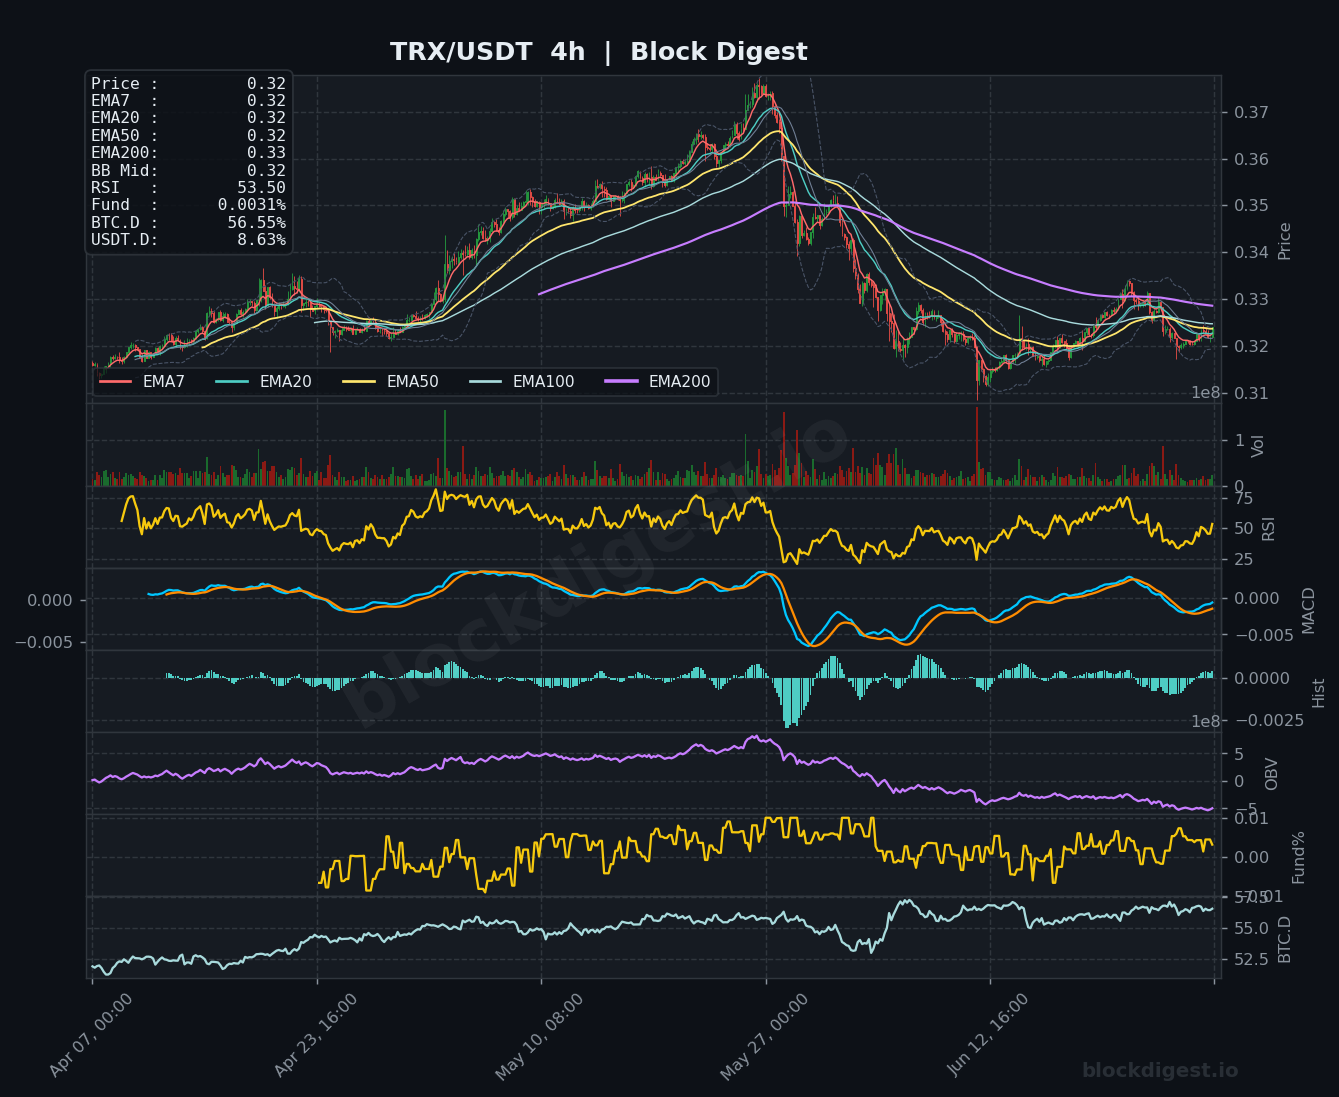
Task: Click the Price row in info box
Action: pos(188,84)
